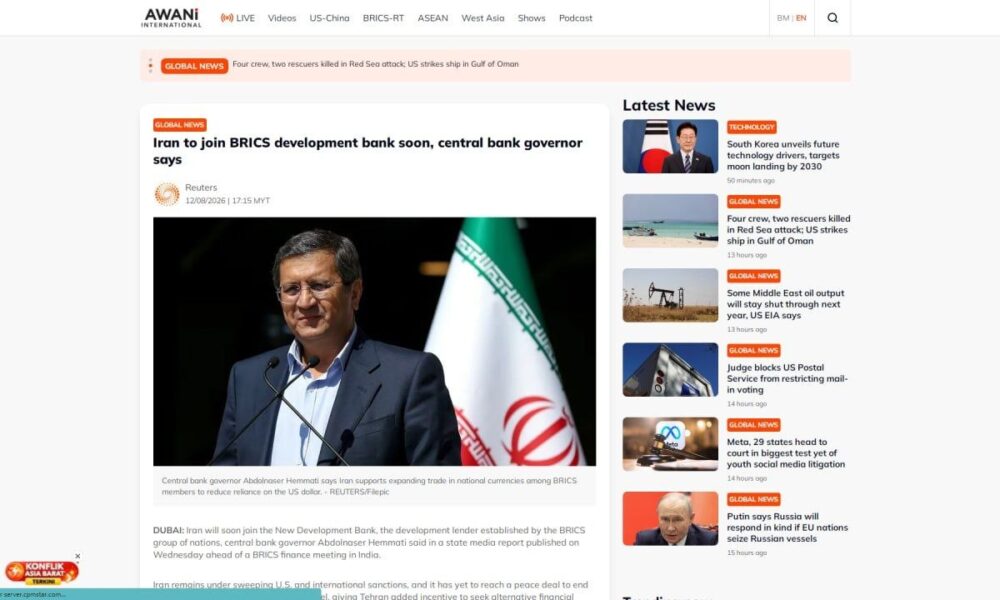Click the Reuters author avatar icon
Viewport: 1000px width, 600px height.
coord(167,194)
